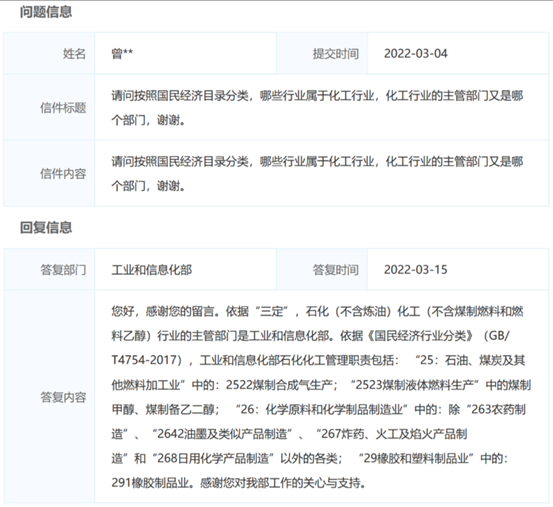The height and width of the screenshot is (507, 553).
Task: Select the 问题信息 section heading
Action: [x=46, y=12]
